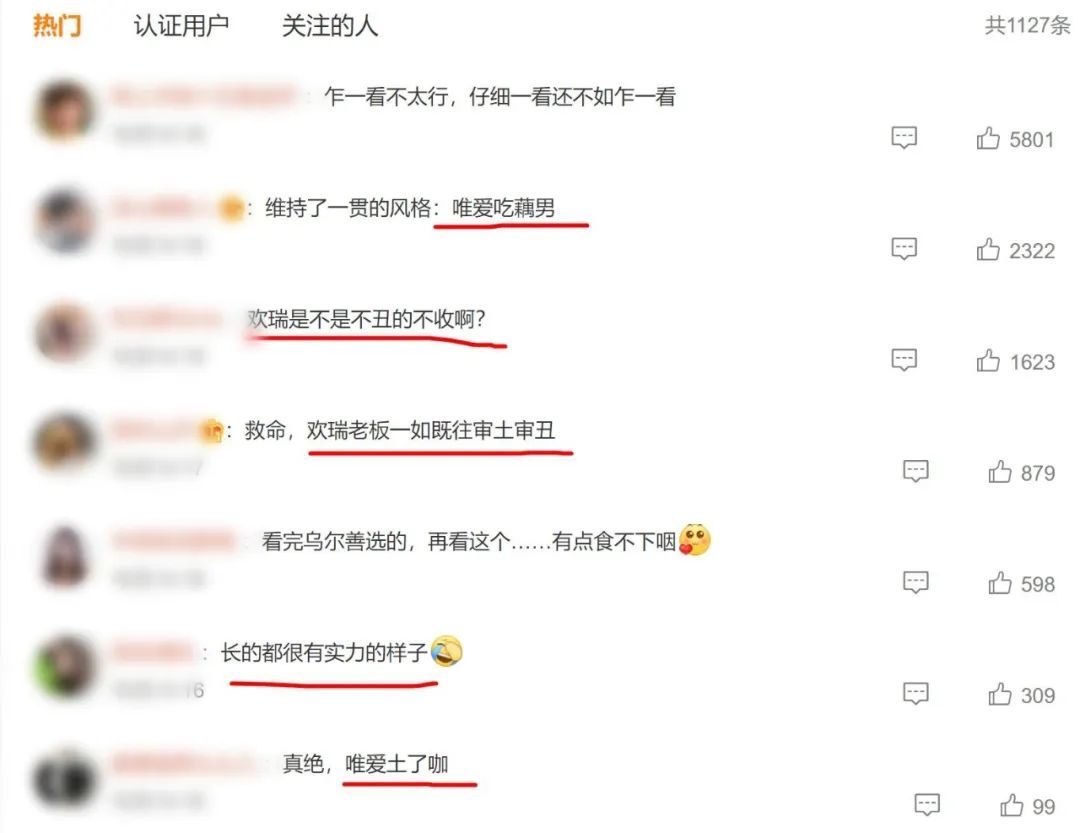Image resolution: width=1080 pixels, height=833 pixels.
Task: Like the comment with 5801 likes
Action: coord(988,138)
